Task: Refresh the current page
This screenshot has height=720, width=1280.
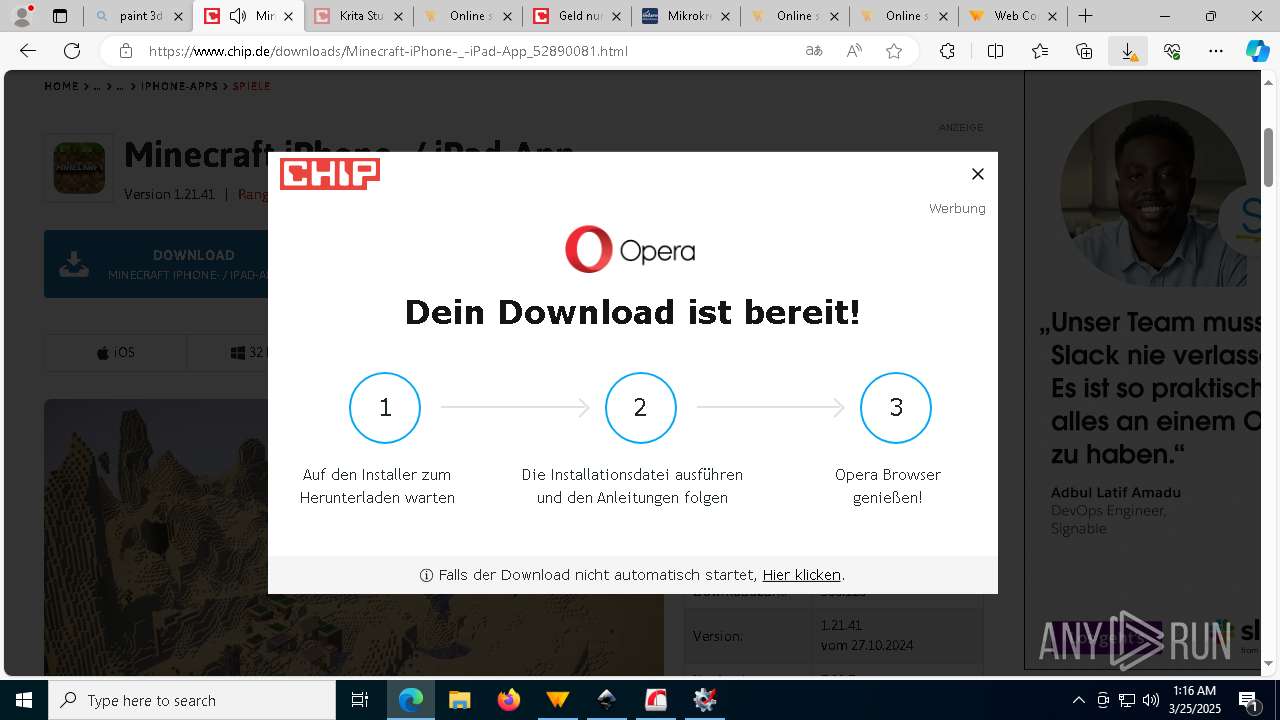Action: tap(72, 51)
